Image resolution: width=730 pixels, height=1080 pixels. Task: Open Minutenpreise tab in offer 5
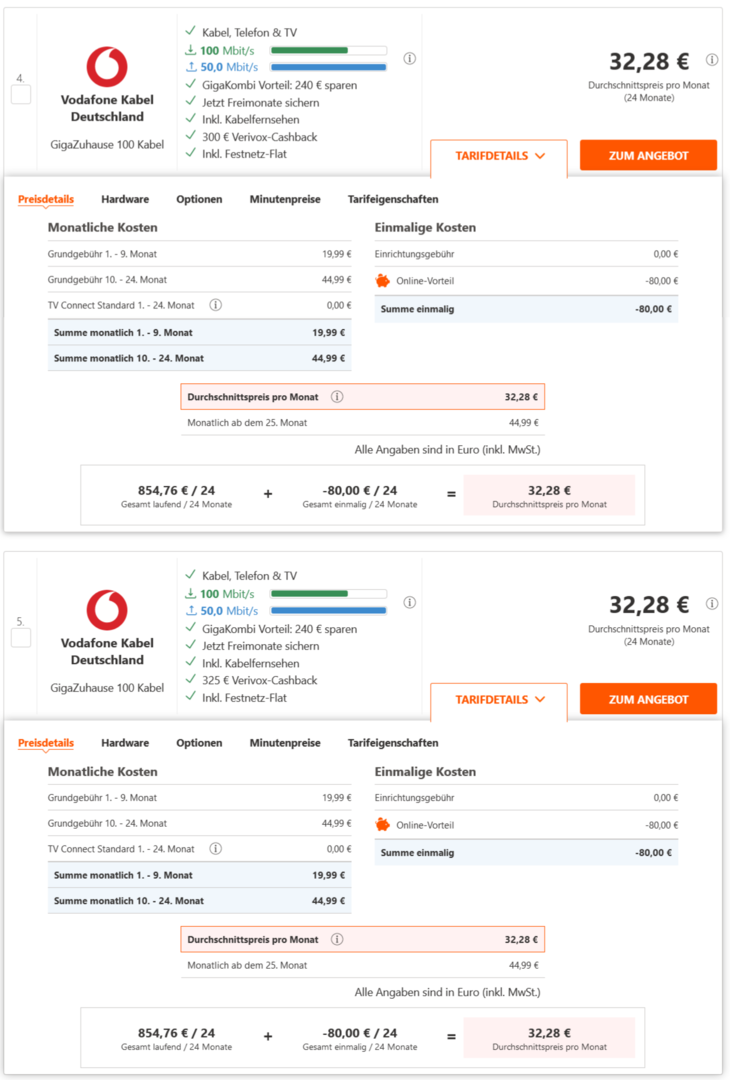[x=285, y=743]
